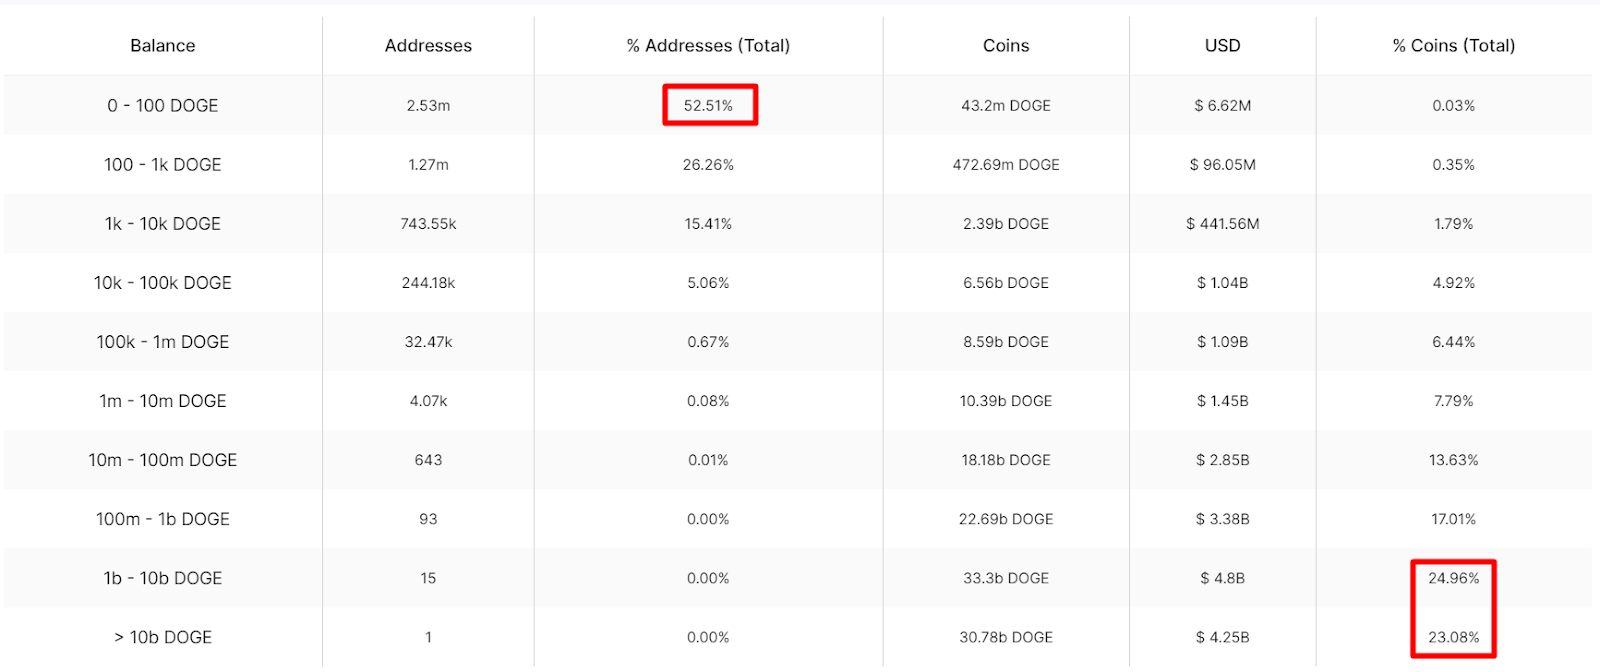Click the 33.3b DOGE coins cell

pyautogui.click(x=1006, y=578)
